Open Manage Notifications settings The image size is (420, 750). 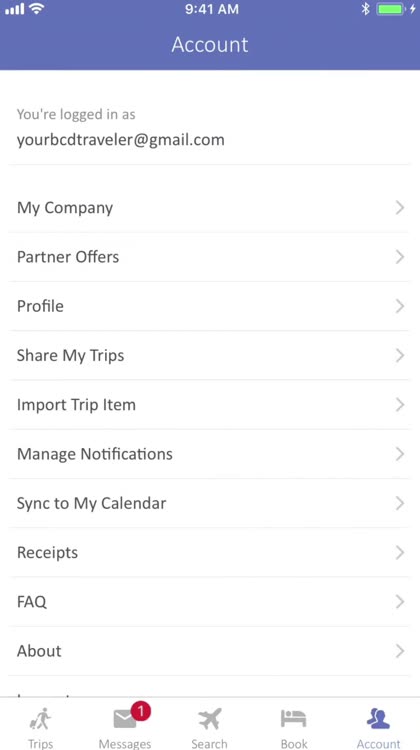coord(209,454)
